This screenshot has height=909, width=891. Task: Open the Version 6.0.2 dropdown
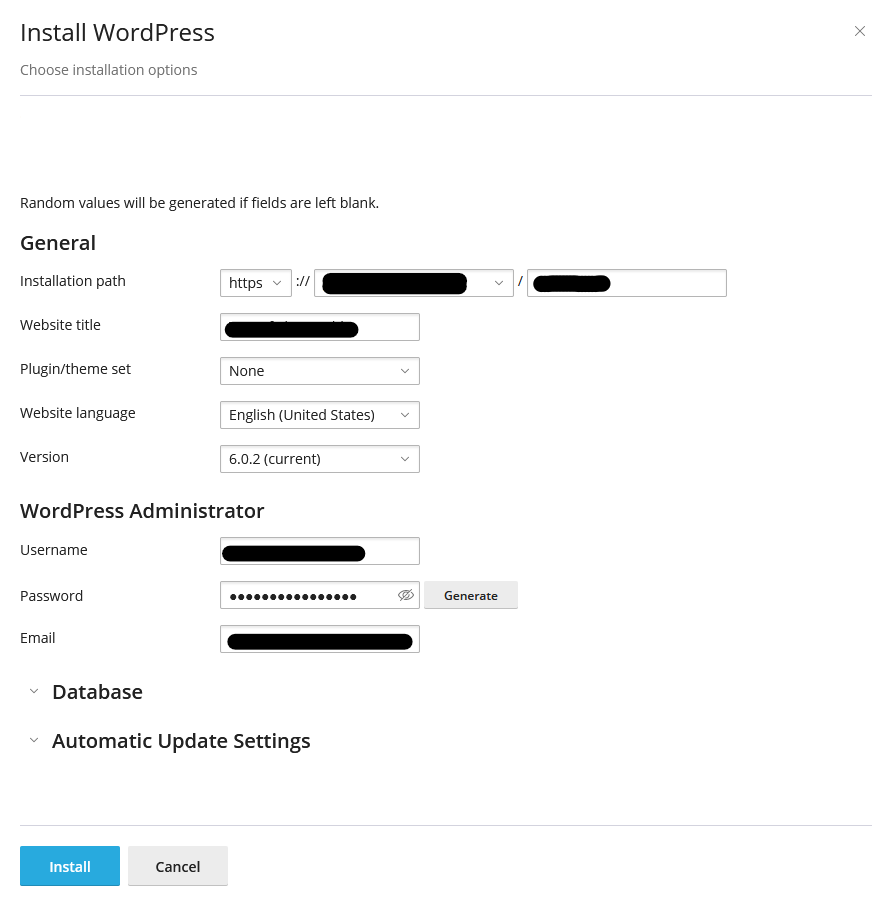click(319, 459)
